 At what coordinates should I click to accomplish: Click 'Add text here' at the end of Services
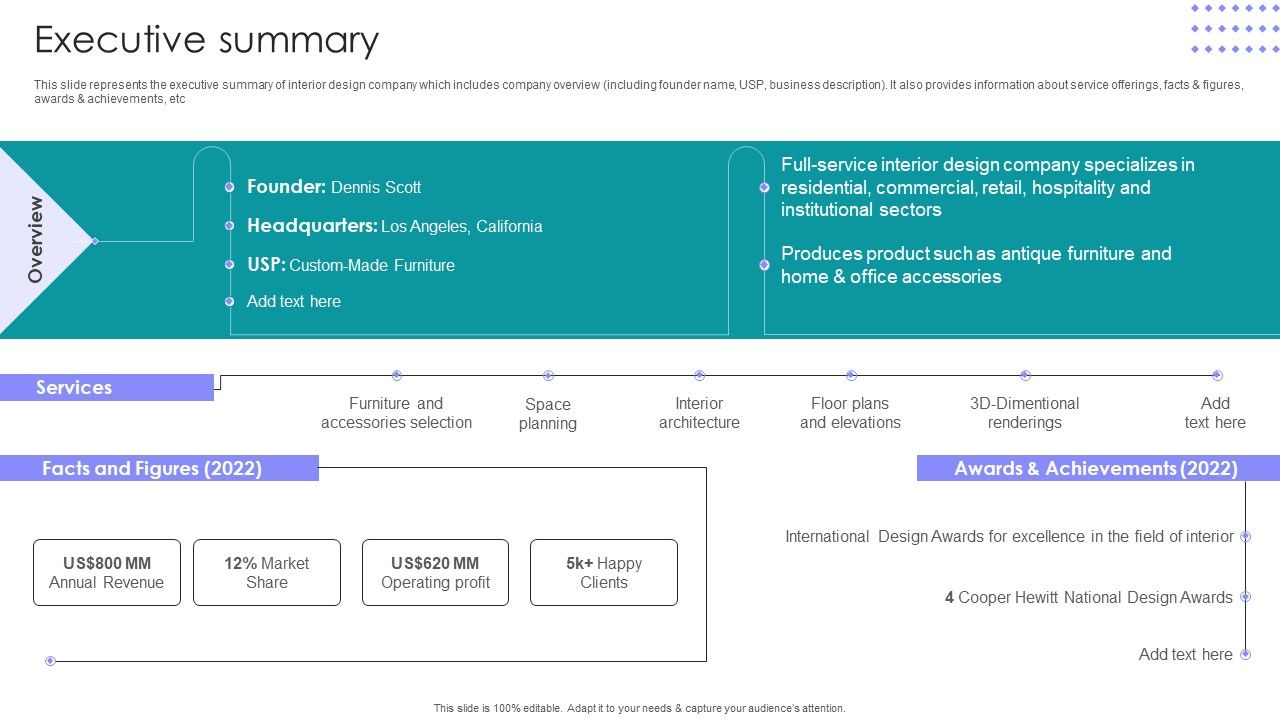pyautogui.click(x=1215, y=413)
